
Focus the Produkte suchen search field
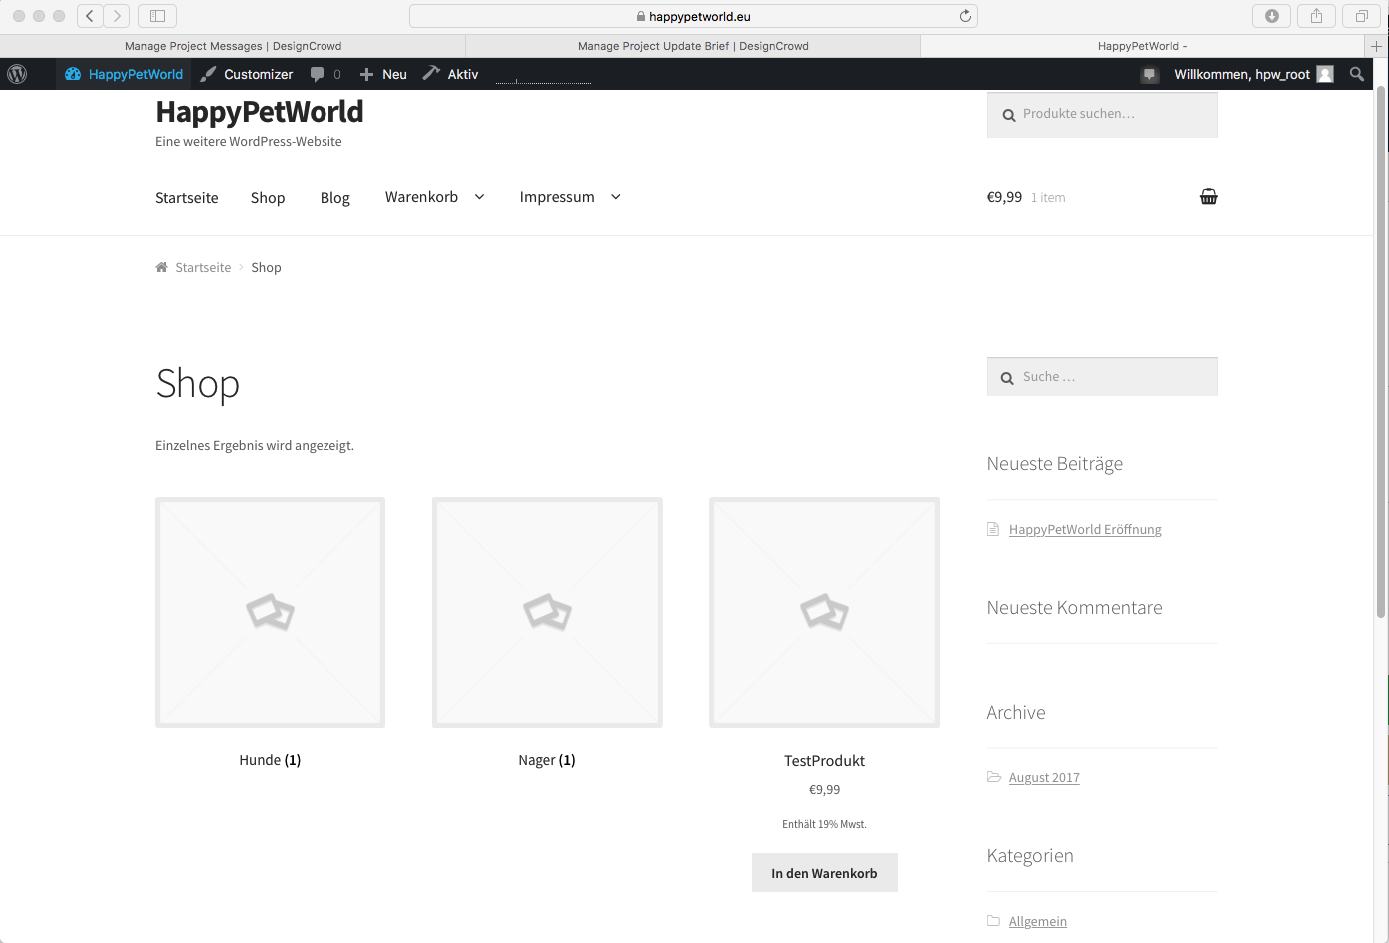pyautogui.click(x=1102, y=115)
